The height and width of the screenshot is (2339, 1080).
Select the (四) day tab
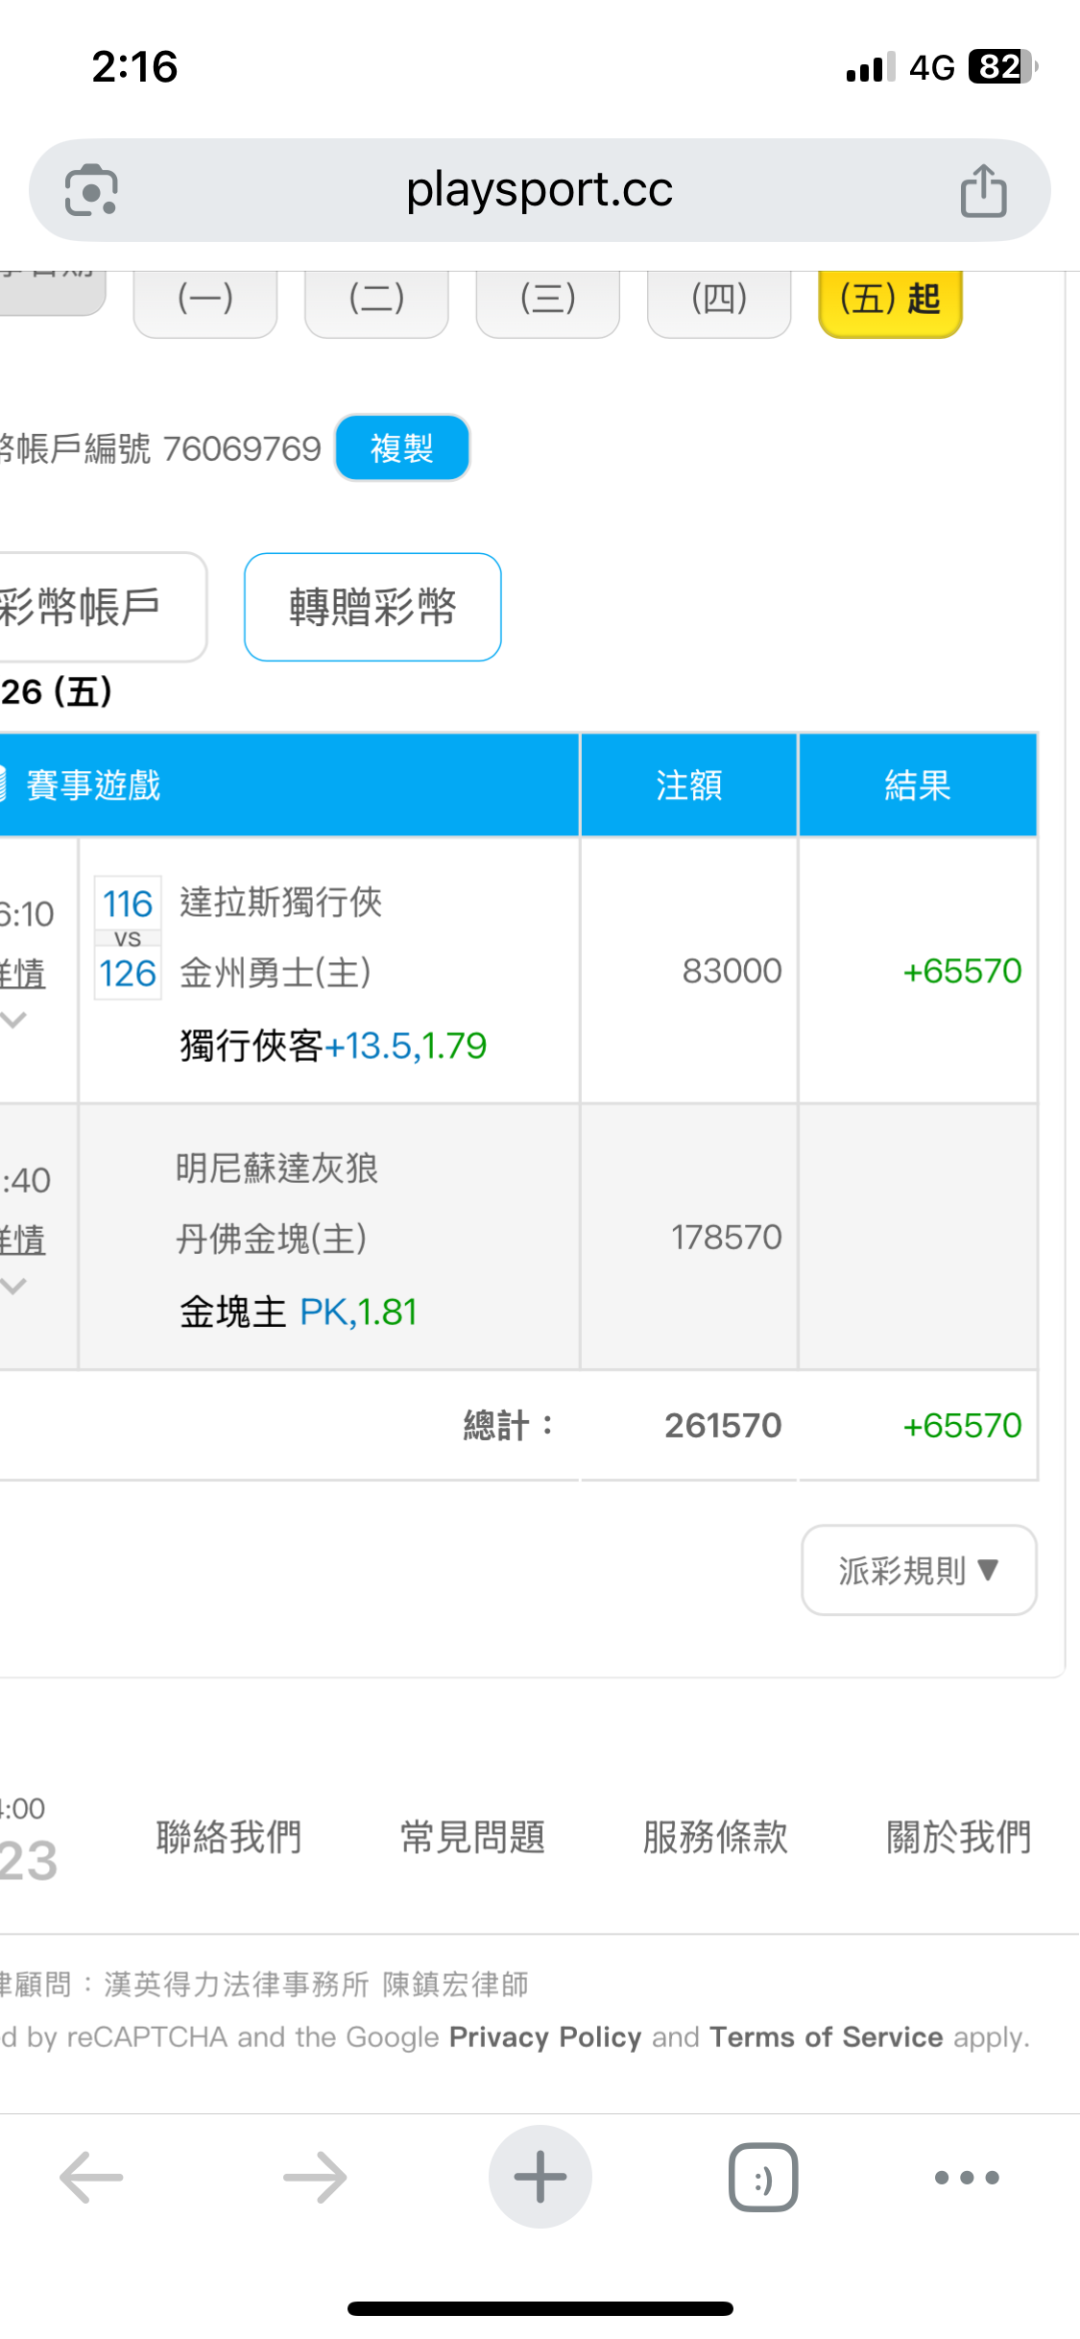click(x=719, y=299)
